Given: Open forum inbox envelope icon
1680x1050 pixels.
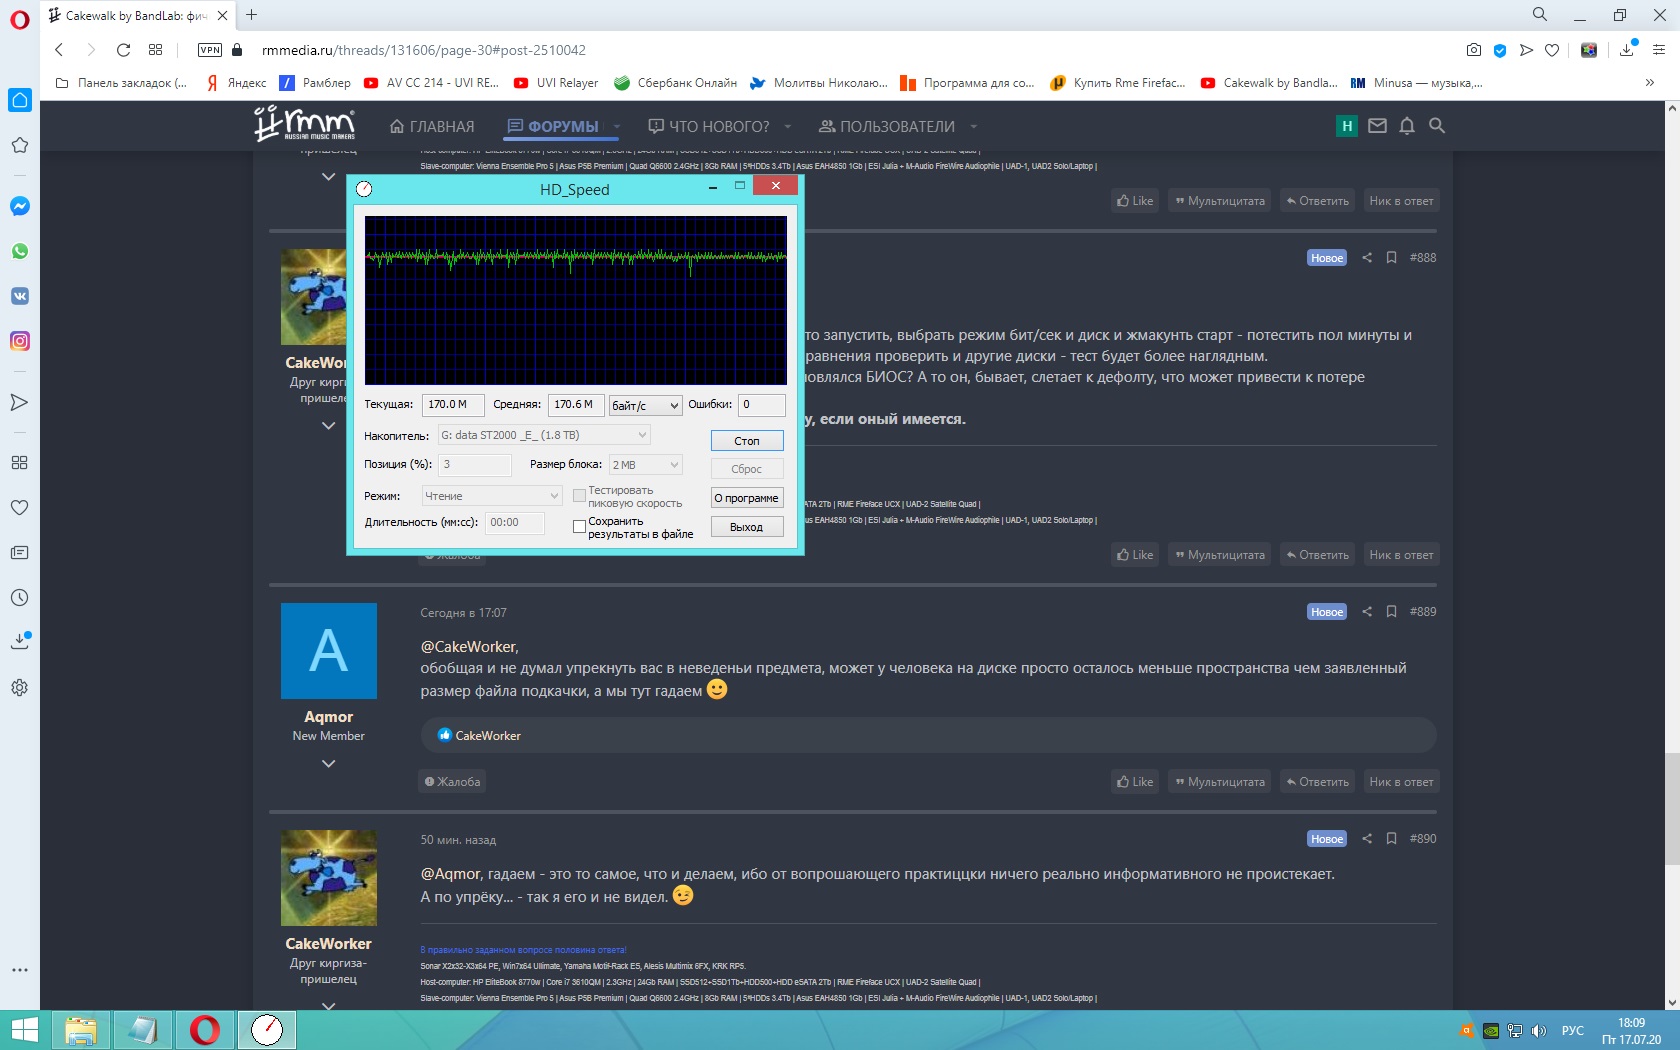Looking at the screenshot, I should click(x=1377, y=126).
